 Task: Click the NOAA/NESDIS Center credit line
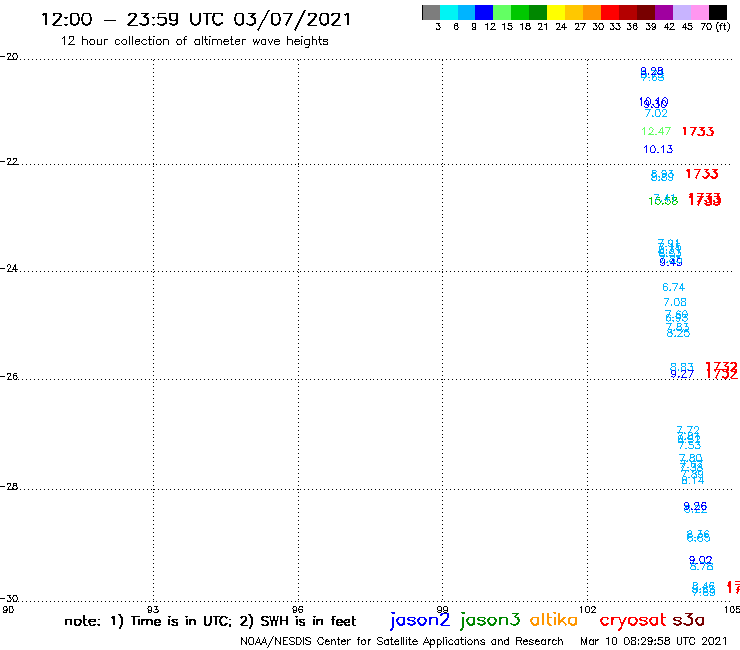pyautogui.click(x=402, y=641)
